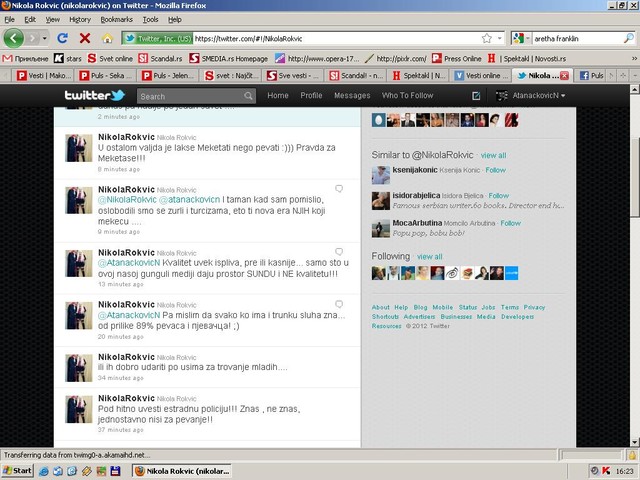Screen dimensions: 640x480
Task: Open the Messages page in Twitter nav
Action: click(x=351, y=96)
